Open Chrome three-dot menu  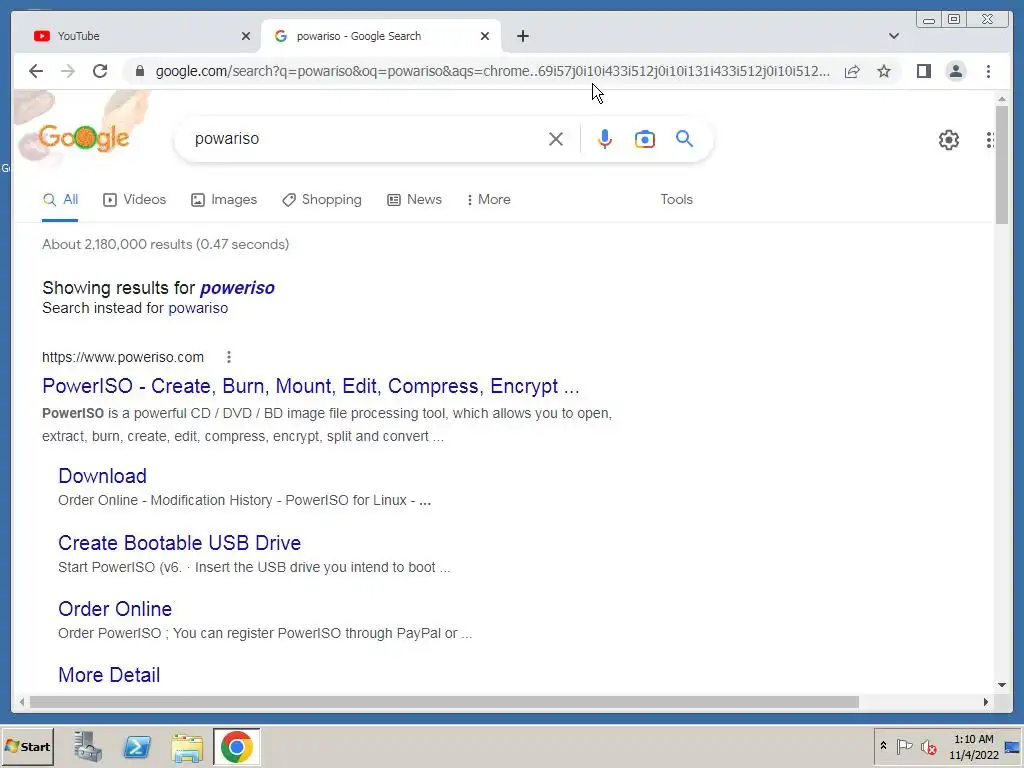[988, 71]
